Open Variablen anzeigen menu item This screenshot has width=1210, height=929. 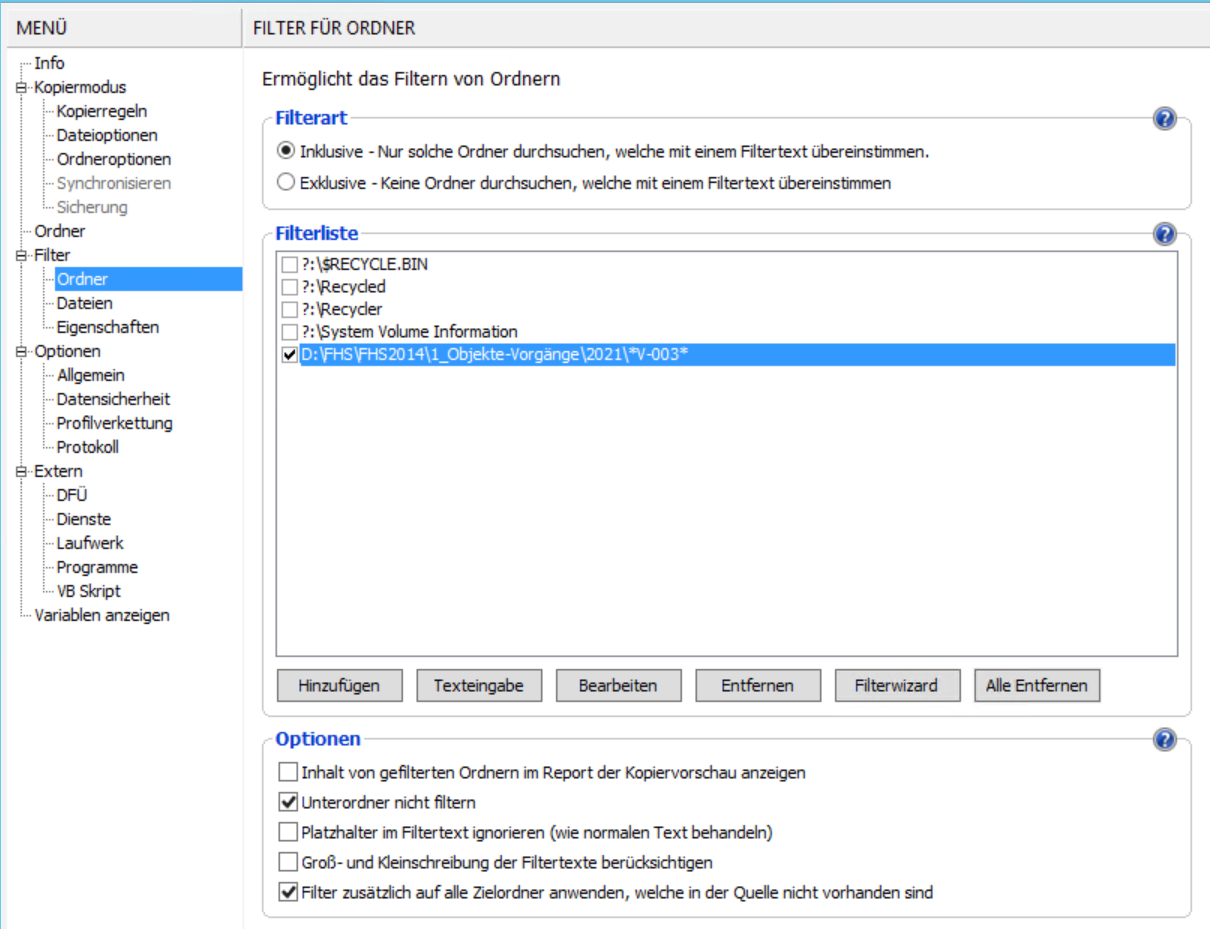click(x=101, y=615)
